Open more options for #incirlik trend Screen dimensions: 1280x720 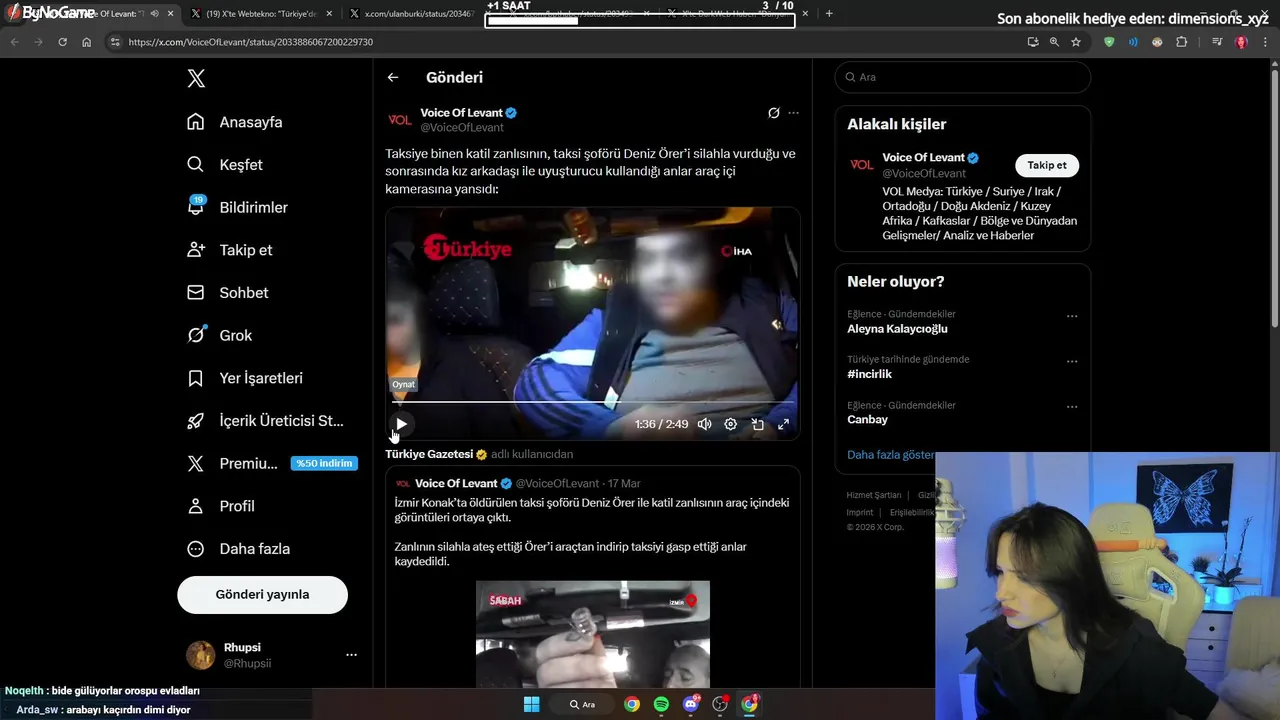click(1072, 361)
